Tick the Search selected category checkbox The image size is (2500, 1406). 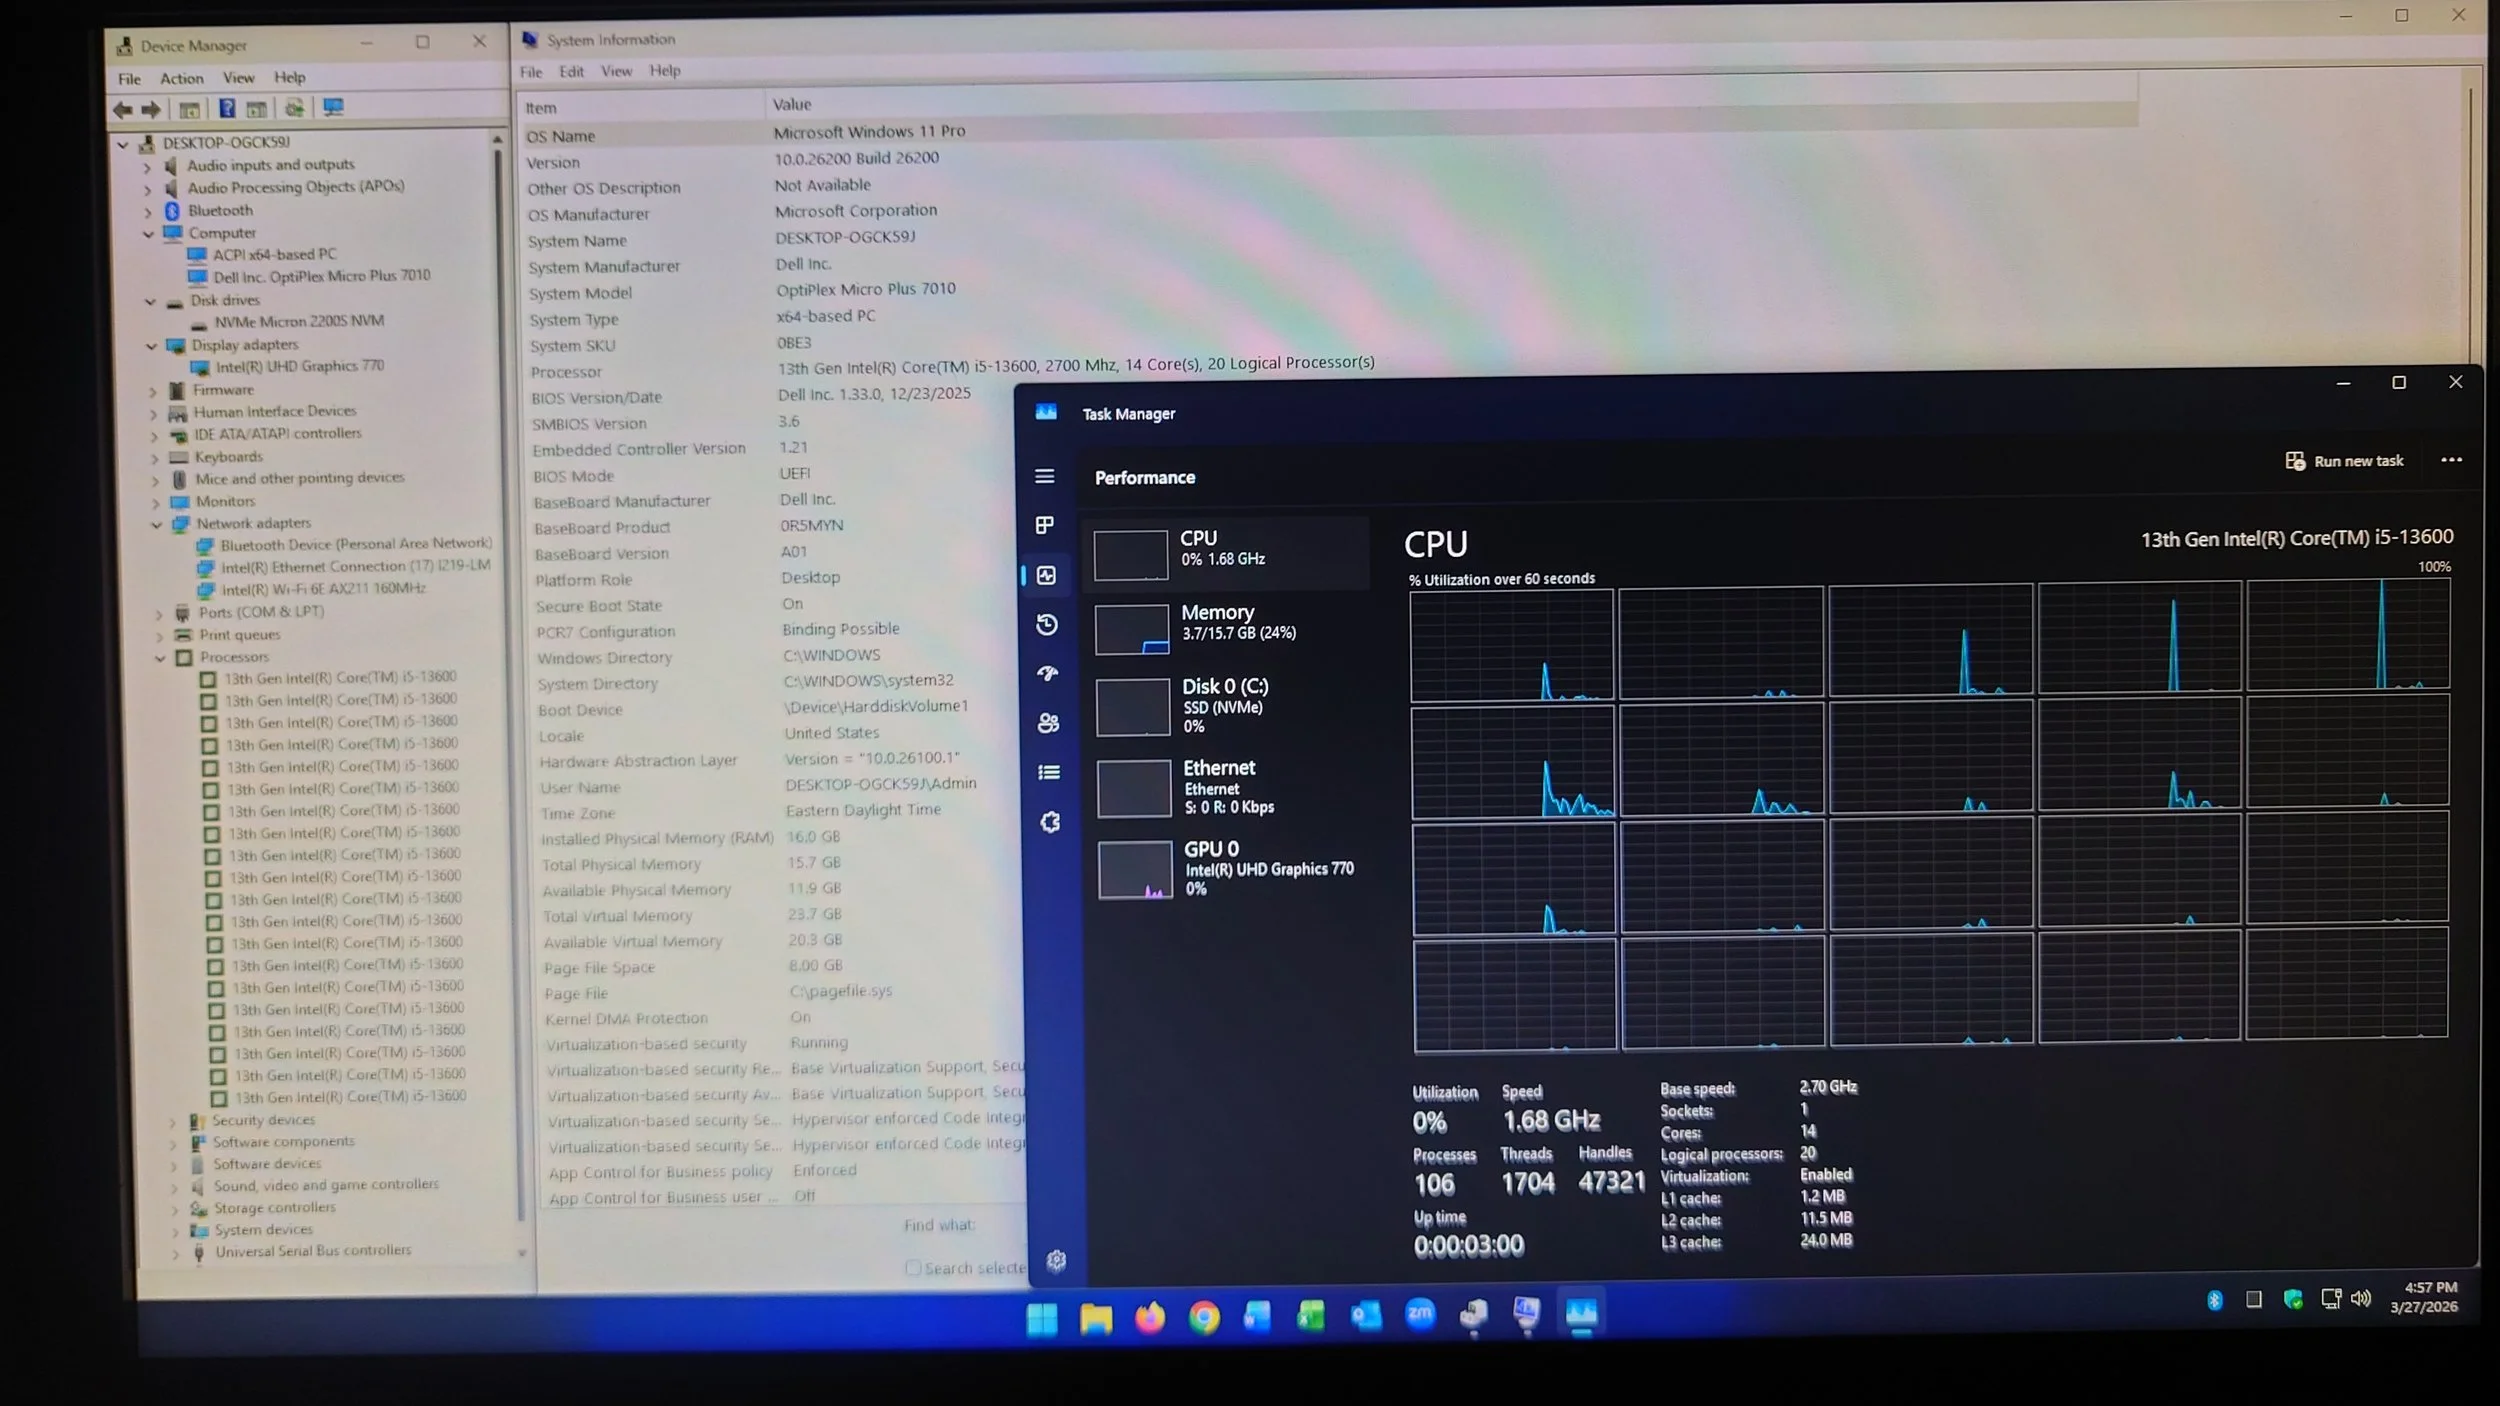click(x=912, y=1268)
